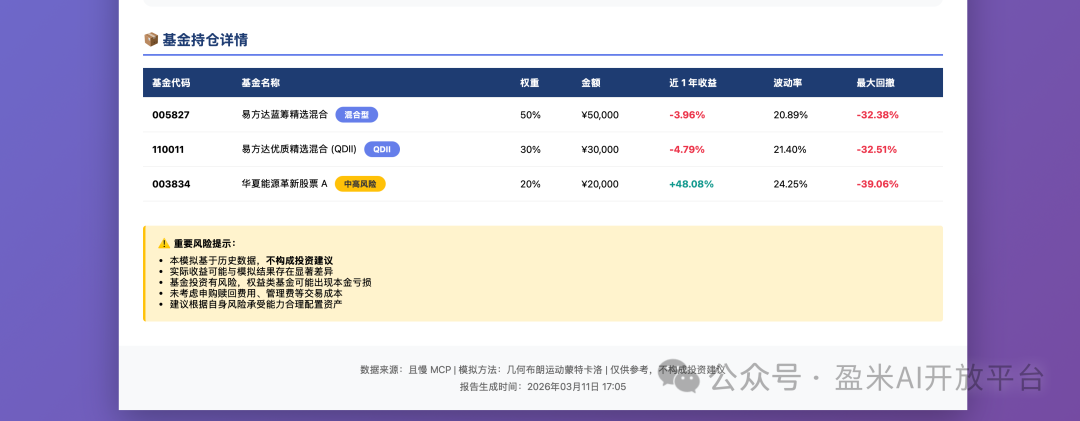
Task: Click the 20.89% volatility value
Action: tap(791, 115)
